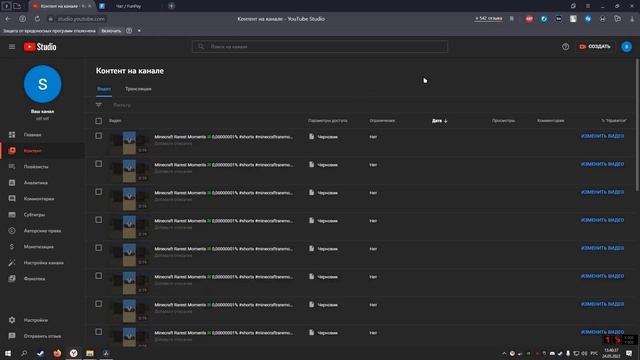Click the help question mark icon in Studio header

565,47
